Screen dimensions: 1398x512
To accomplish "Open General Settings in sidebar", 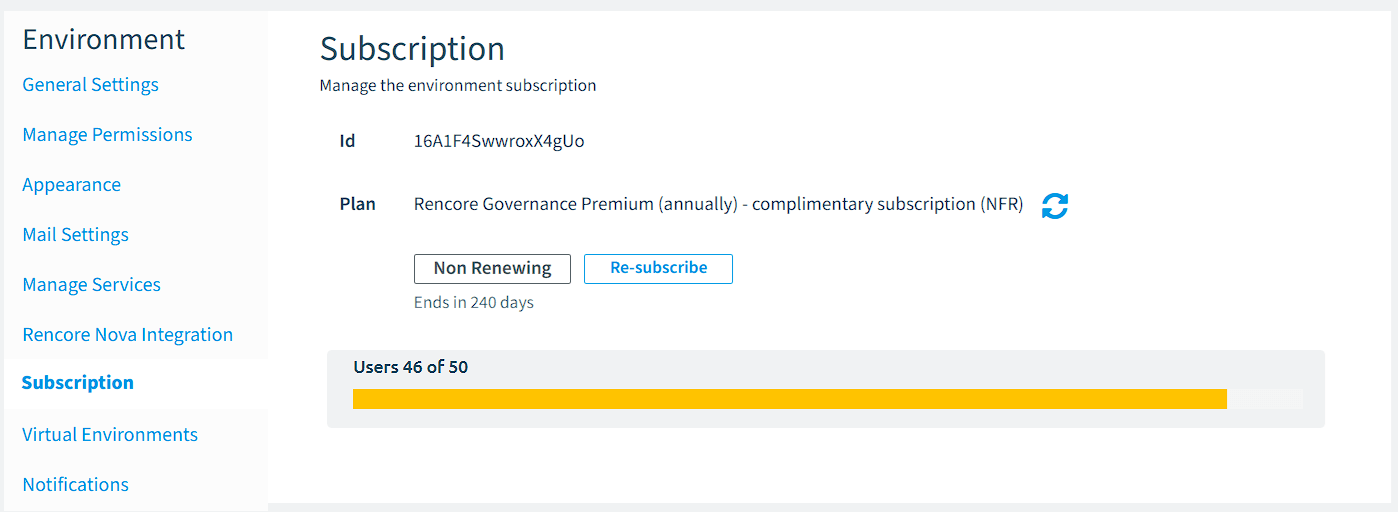I will tap(91, 85).
